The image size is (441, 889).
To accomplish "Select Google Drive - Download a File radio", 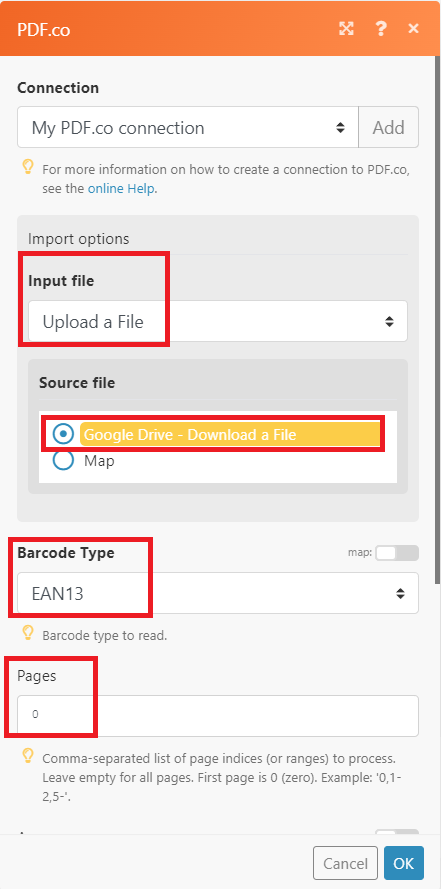I will (x=63, y=434).
